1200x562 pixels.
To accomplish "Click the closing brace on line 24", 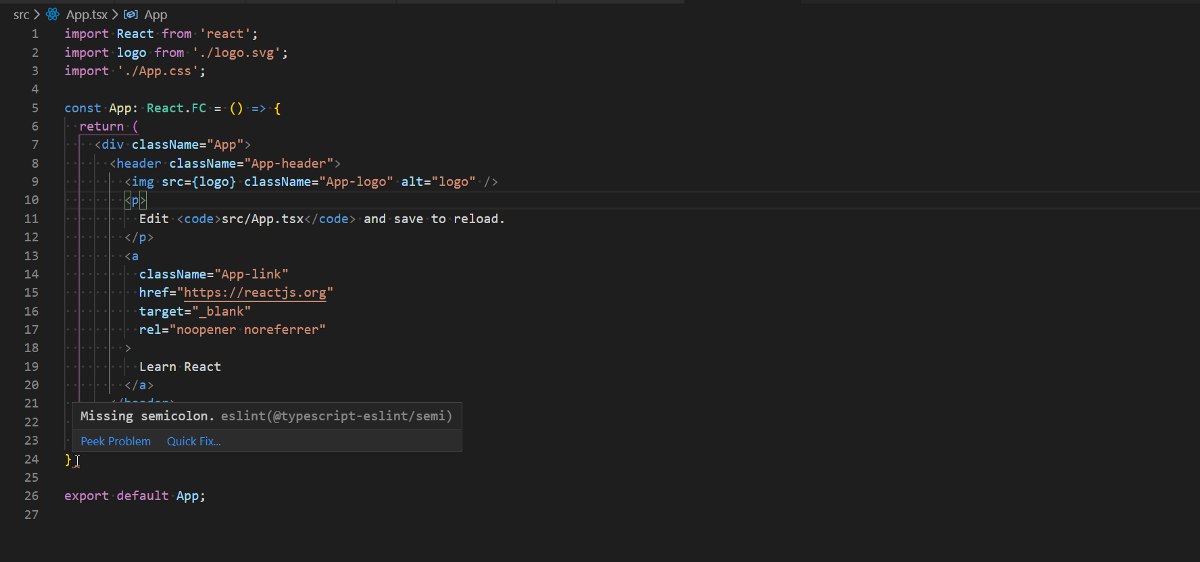I will 68,459.
